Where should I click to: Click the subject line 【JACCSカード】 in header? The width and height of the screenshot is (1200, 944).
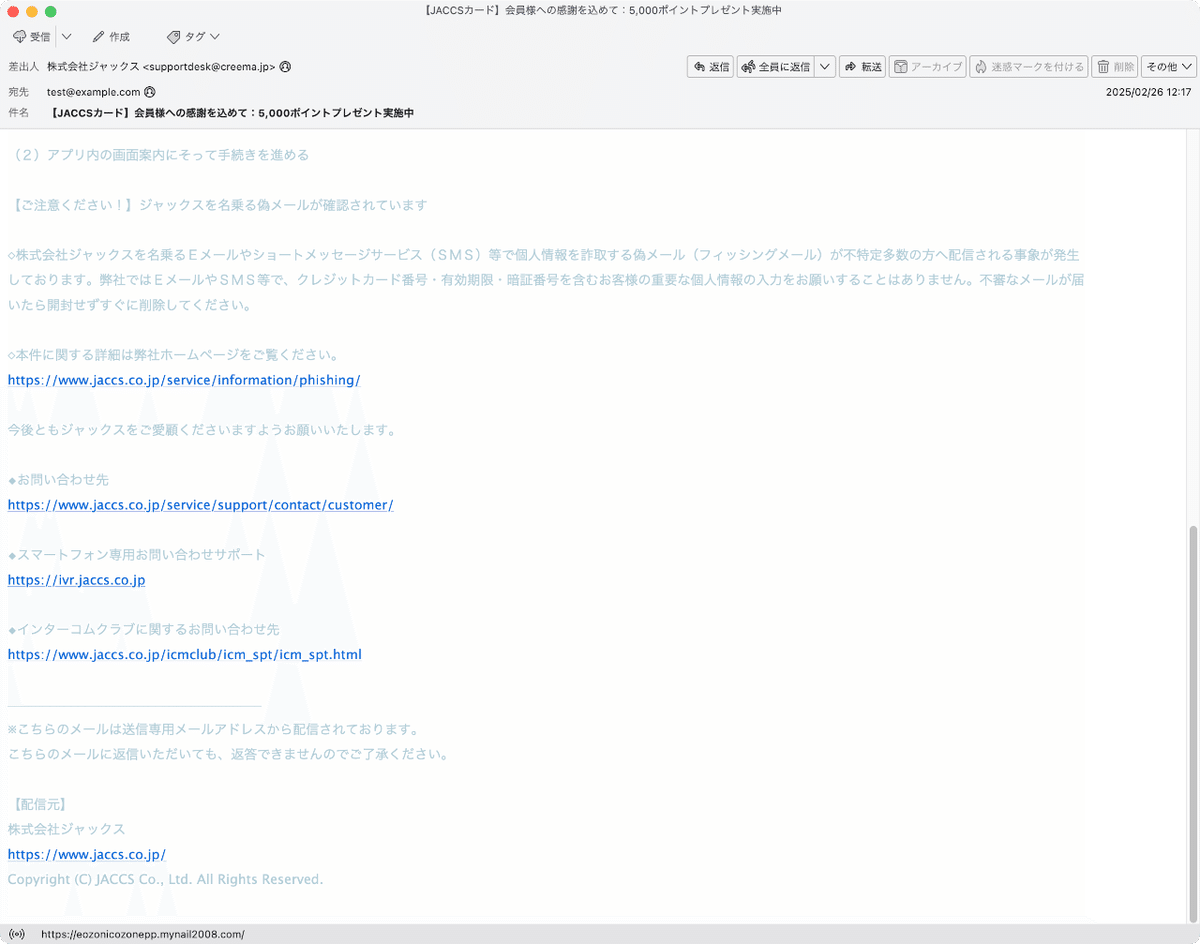coord(232,113)
